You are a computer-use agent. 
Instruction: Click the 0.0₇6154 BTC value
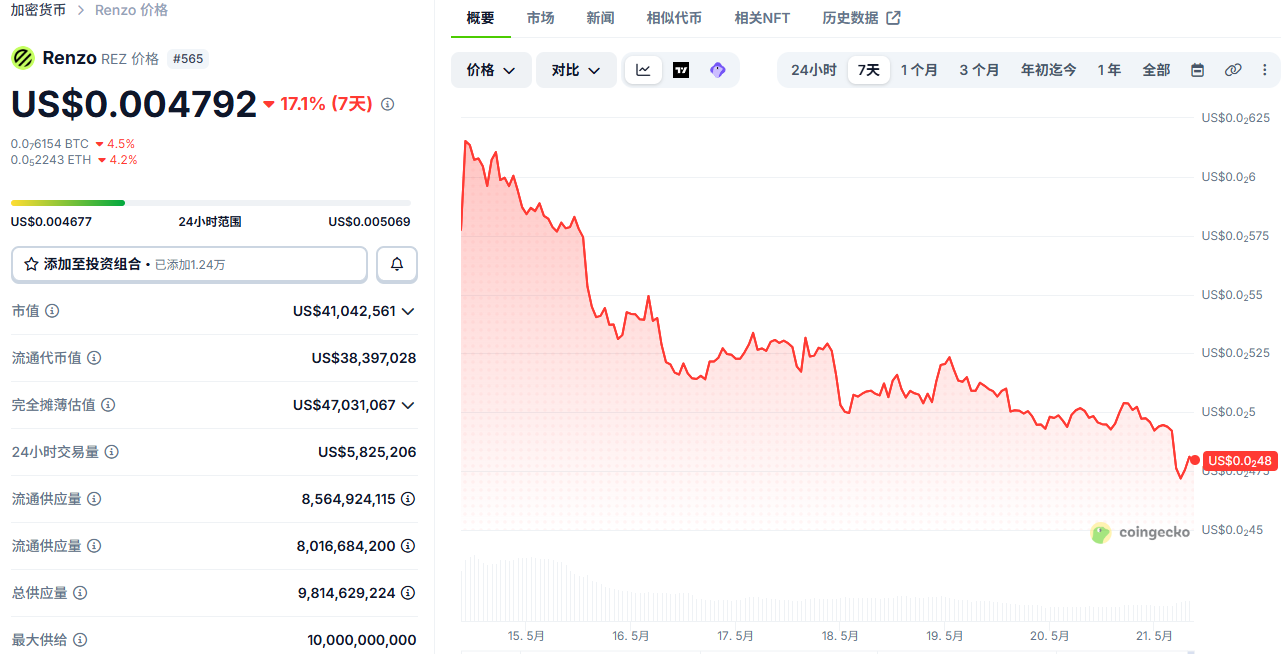(x=50, y=144)
